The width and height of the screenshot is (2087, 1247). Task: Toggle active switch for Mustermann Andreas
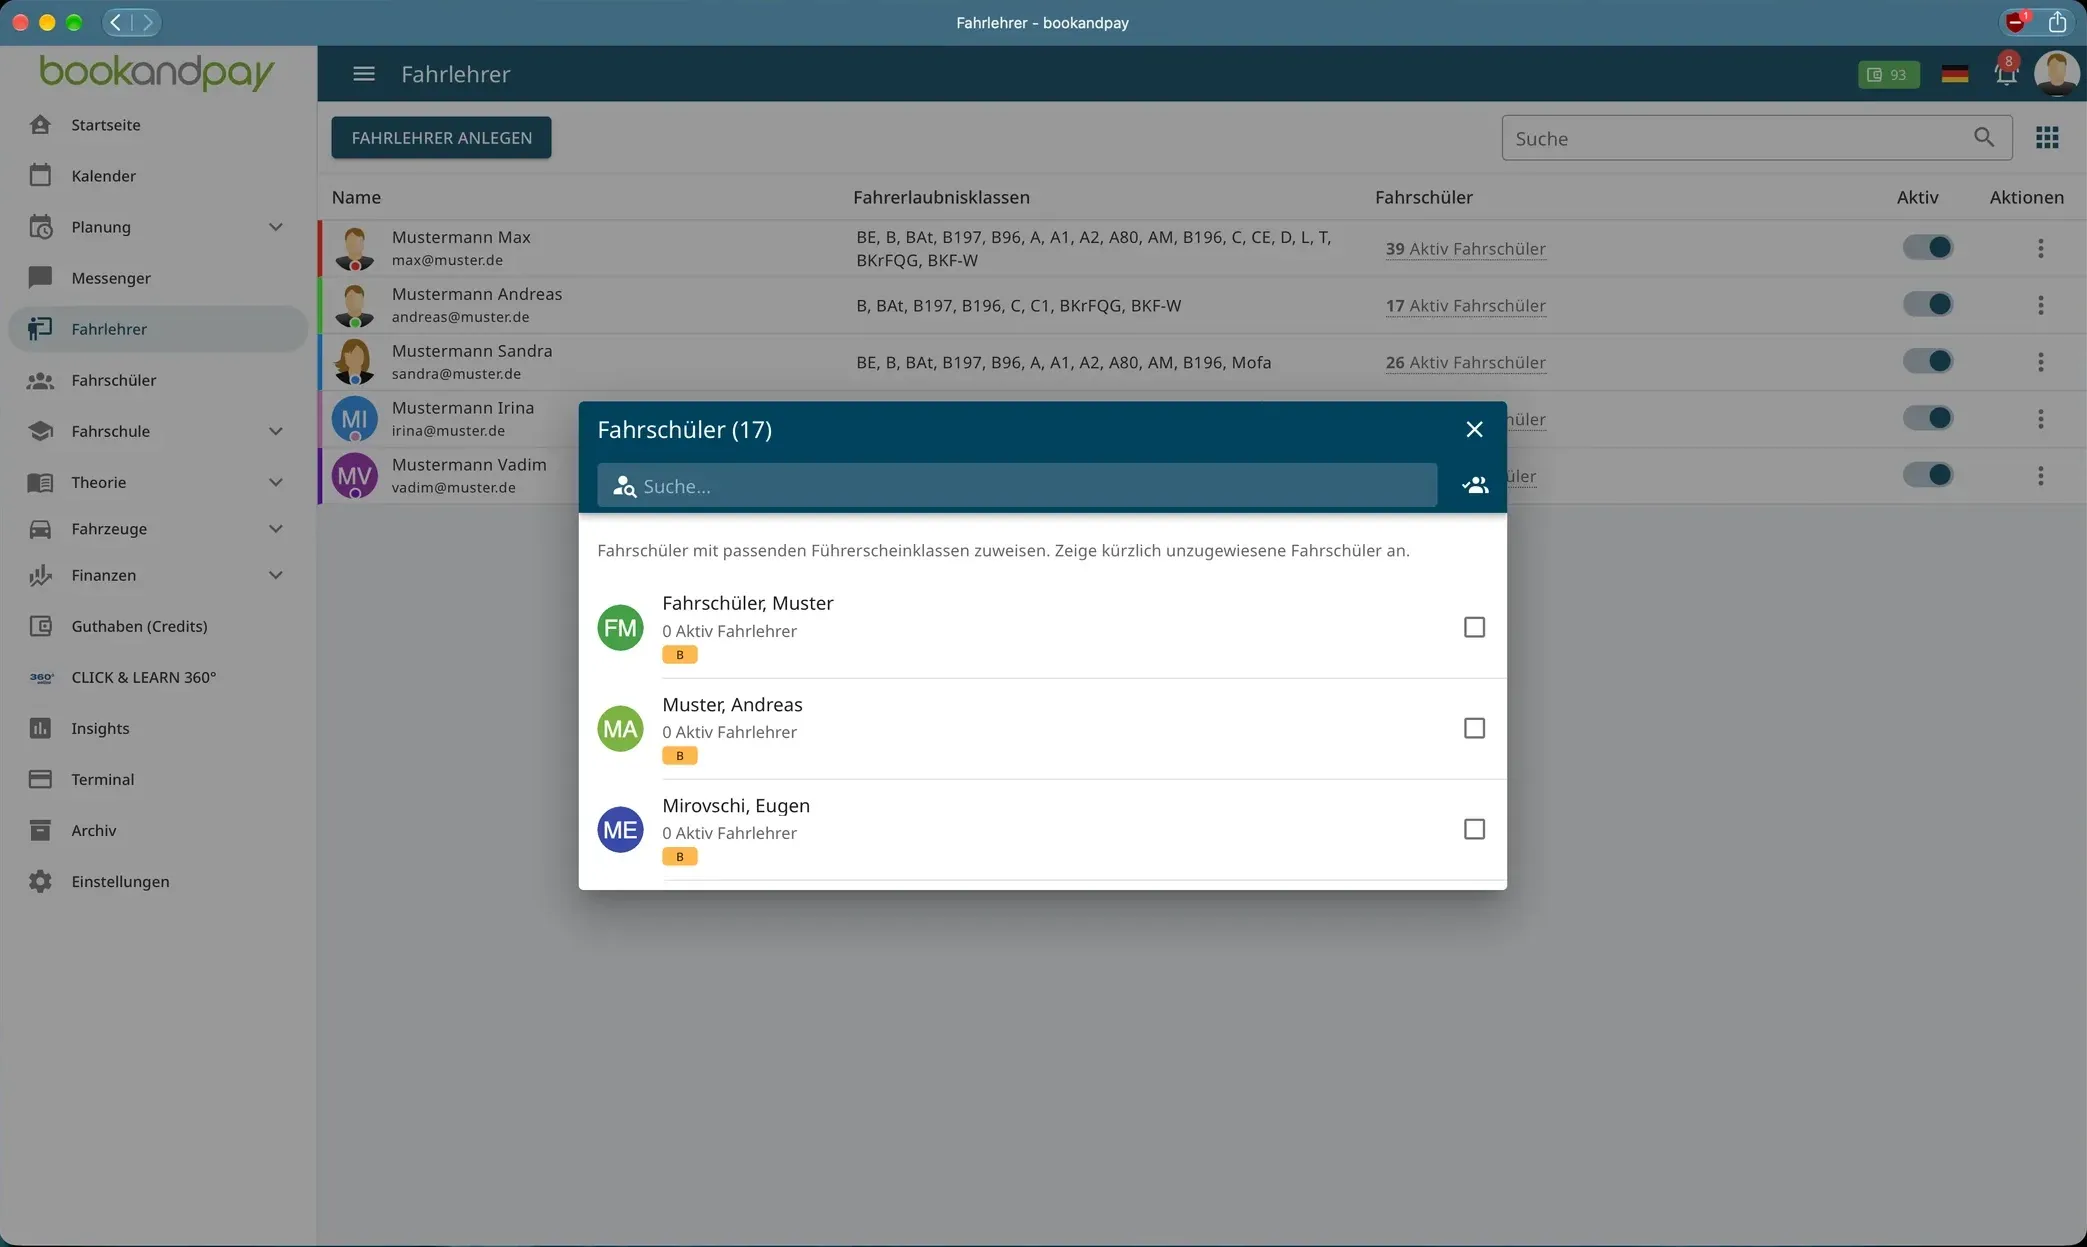pyautogui.click(x=1927, y=304)
